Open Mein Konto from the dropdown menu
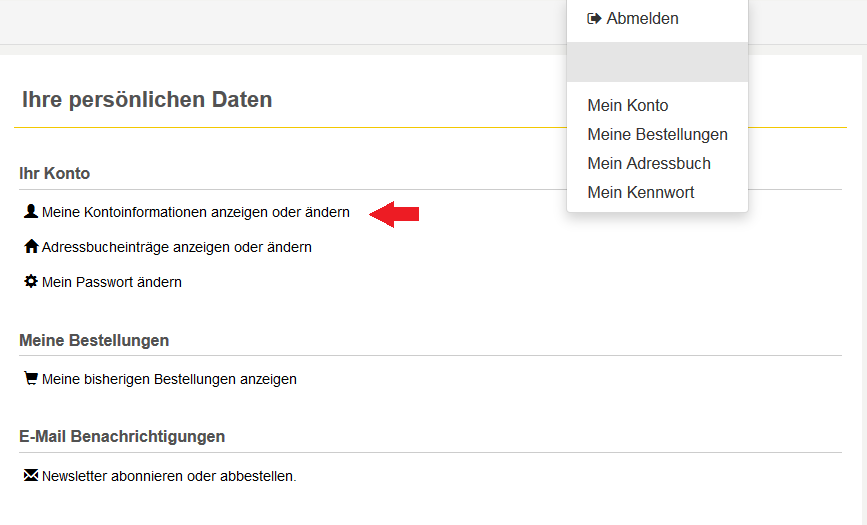Screen dimensions: 867x525 pyautogui.click(x=628, y=106)
